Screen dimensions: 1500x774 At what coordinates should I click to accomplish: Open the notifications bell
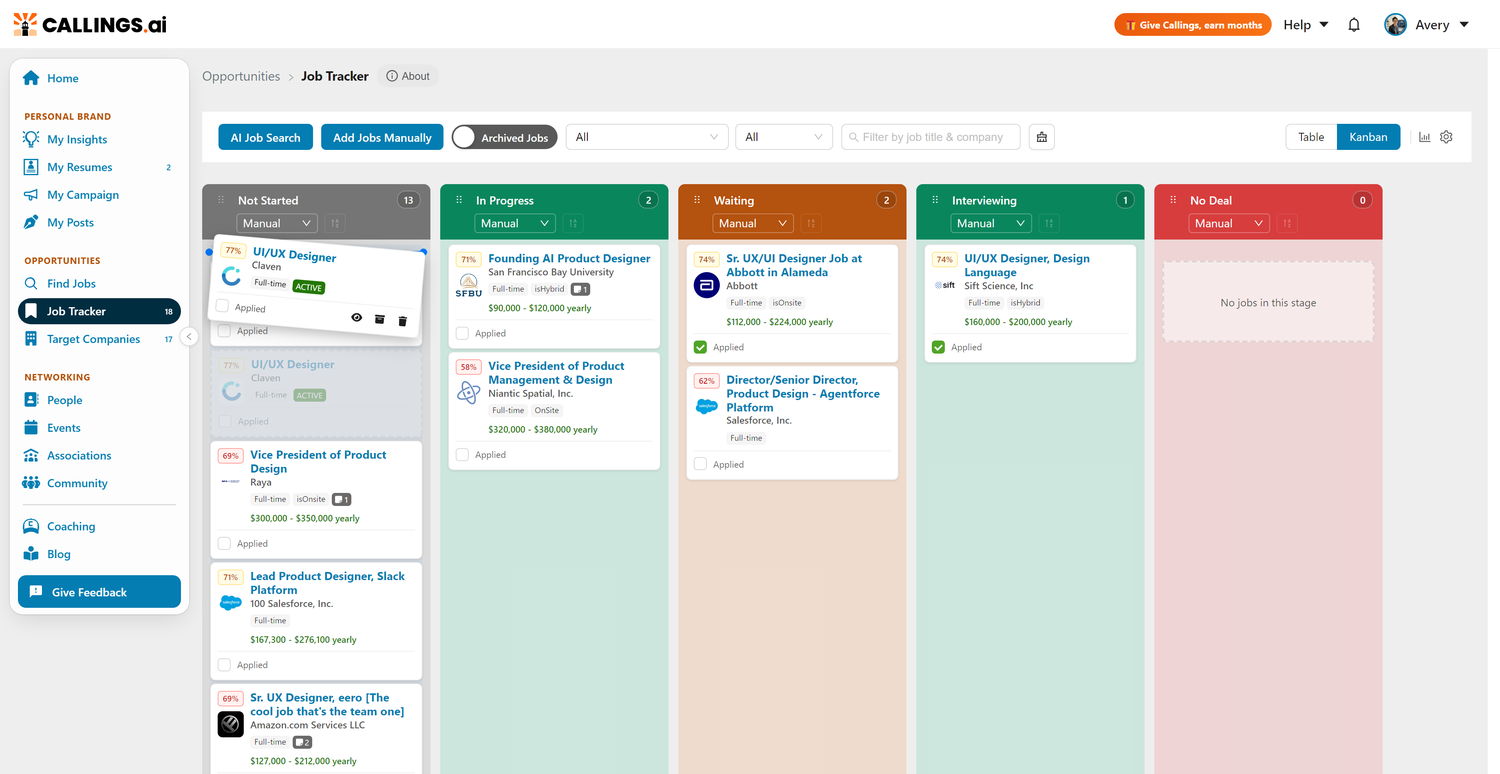tap(1354, 25)
